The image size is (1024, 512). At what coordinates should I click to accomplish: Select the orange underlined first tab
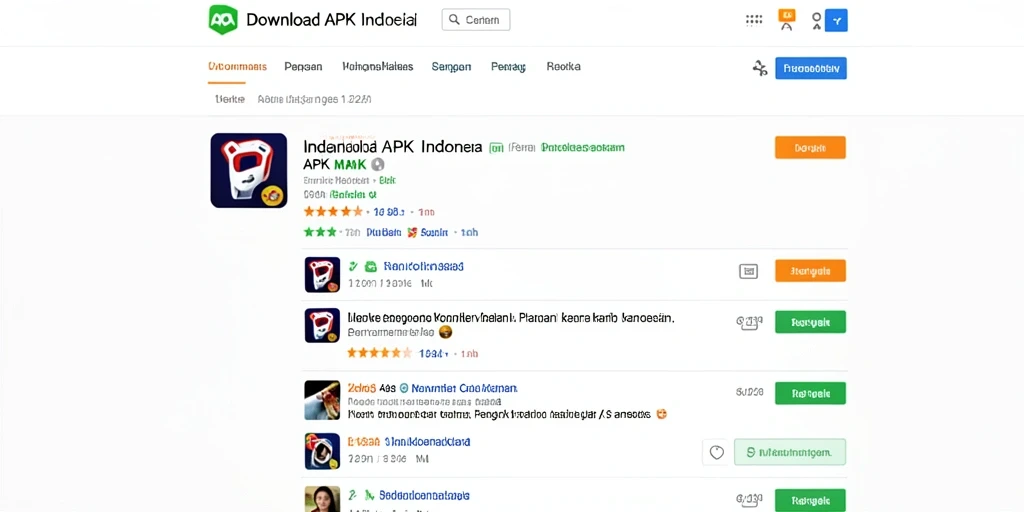pos(237,67)
